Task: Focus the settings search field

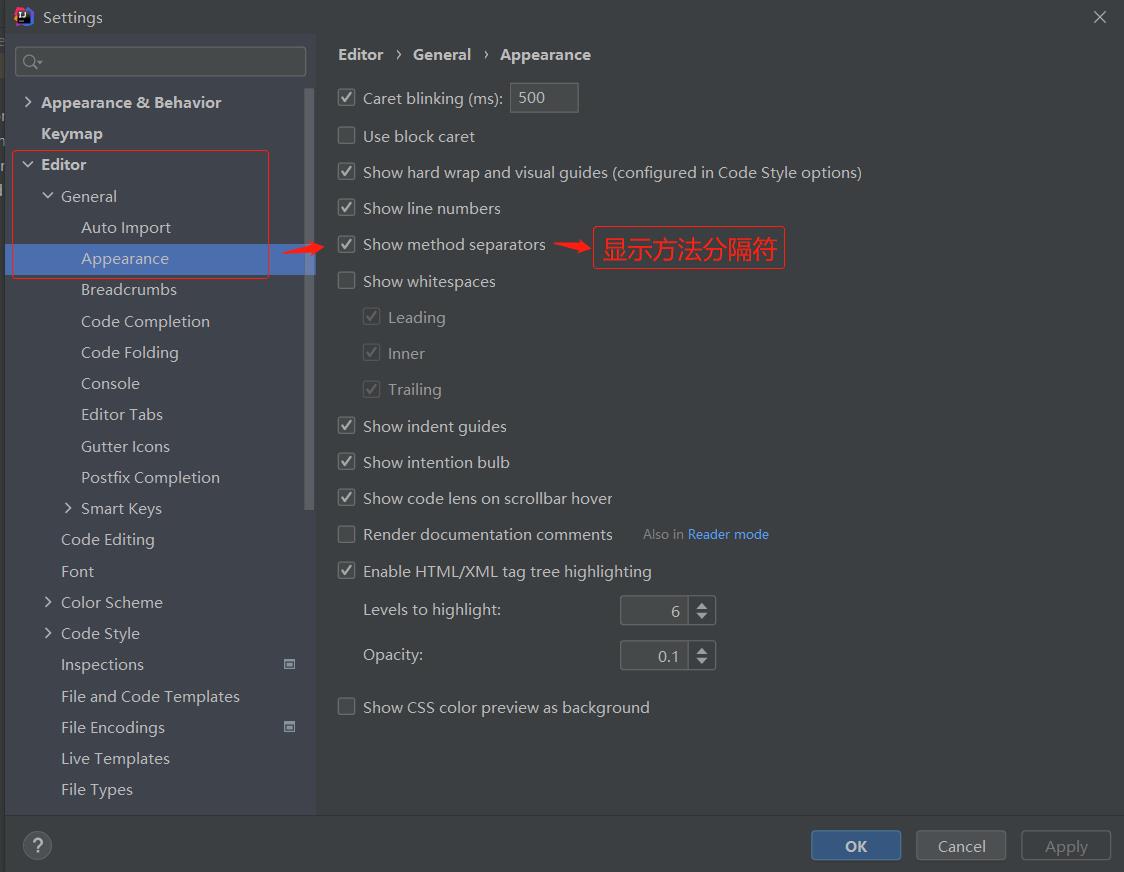Action: (161, 62)
